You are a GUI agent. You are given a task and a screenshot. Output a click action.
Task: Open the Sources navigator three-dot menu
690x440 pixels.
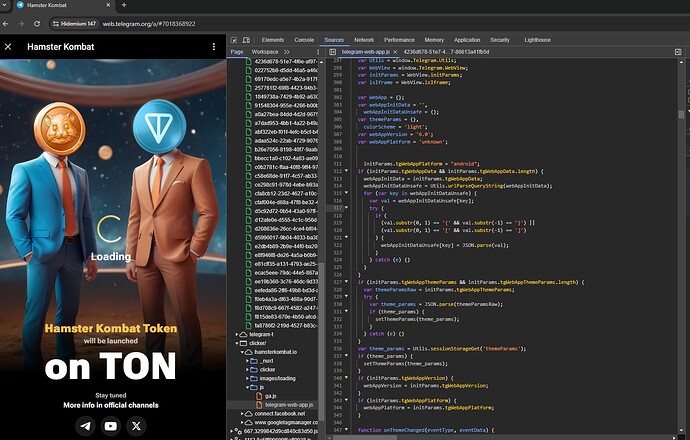click(318, 52)
